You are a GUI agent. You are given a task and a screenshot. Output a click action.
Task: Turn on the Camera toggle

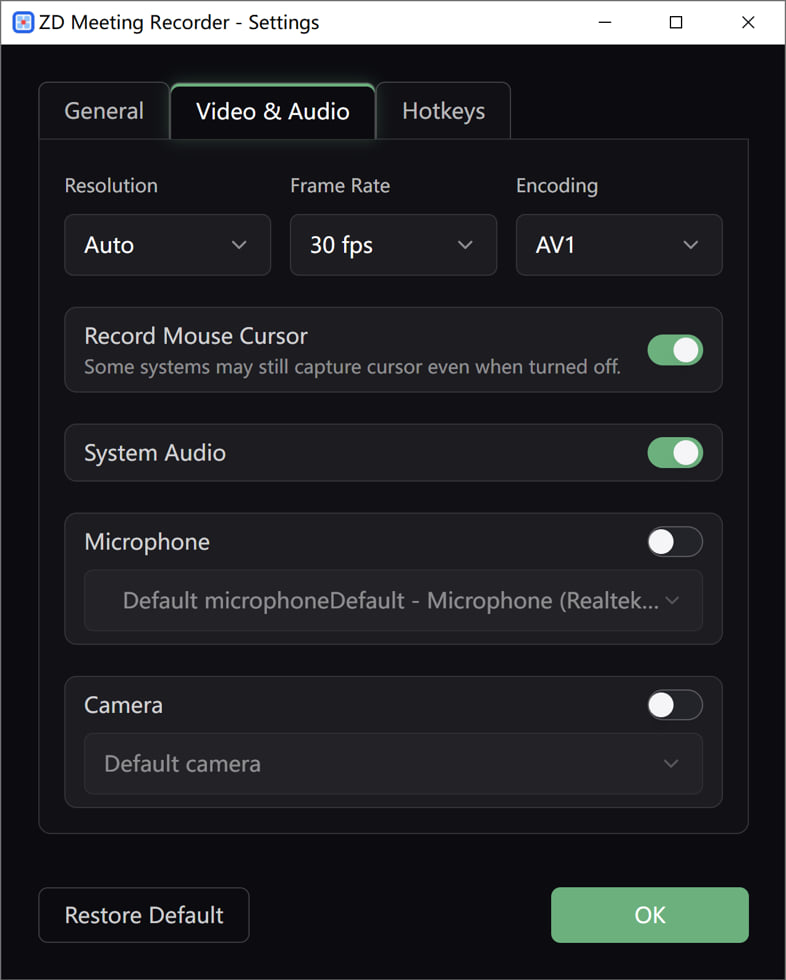point(675,705)
